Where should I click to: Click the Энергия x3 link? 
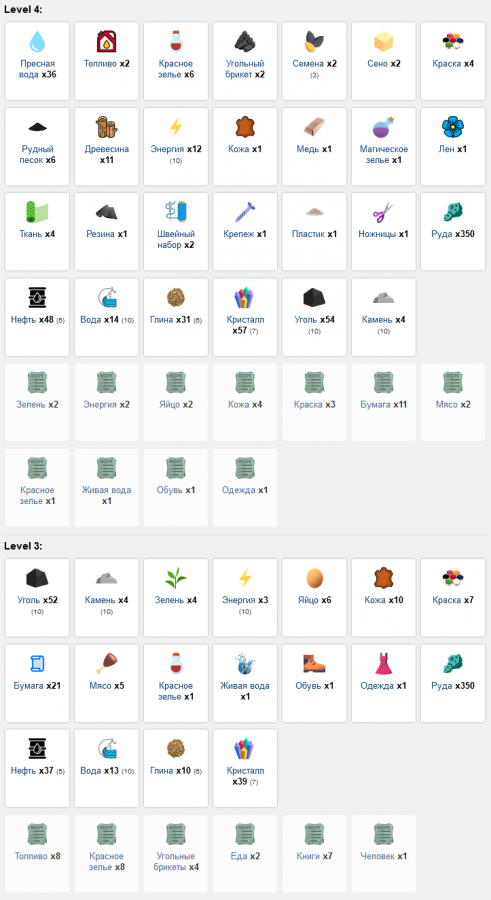(x=245, y=600)
